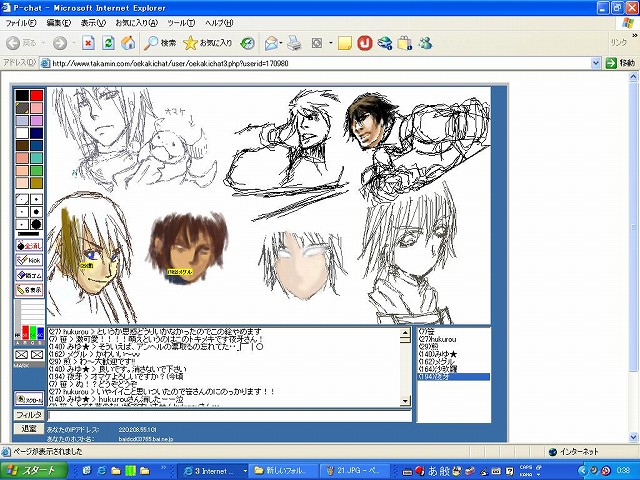Open the Tools (ツール) menu
Image resolution: width=640 pixels, height=480 pixels.
click(181, 23)
